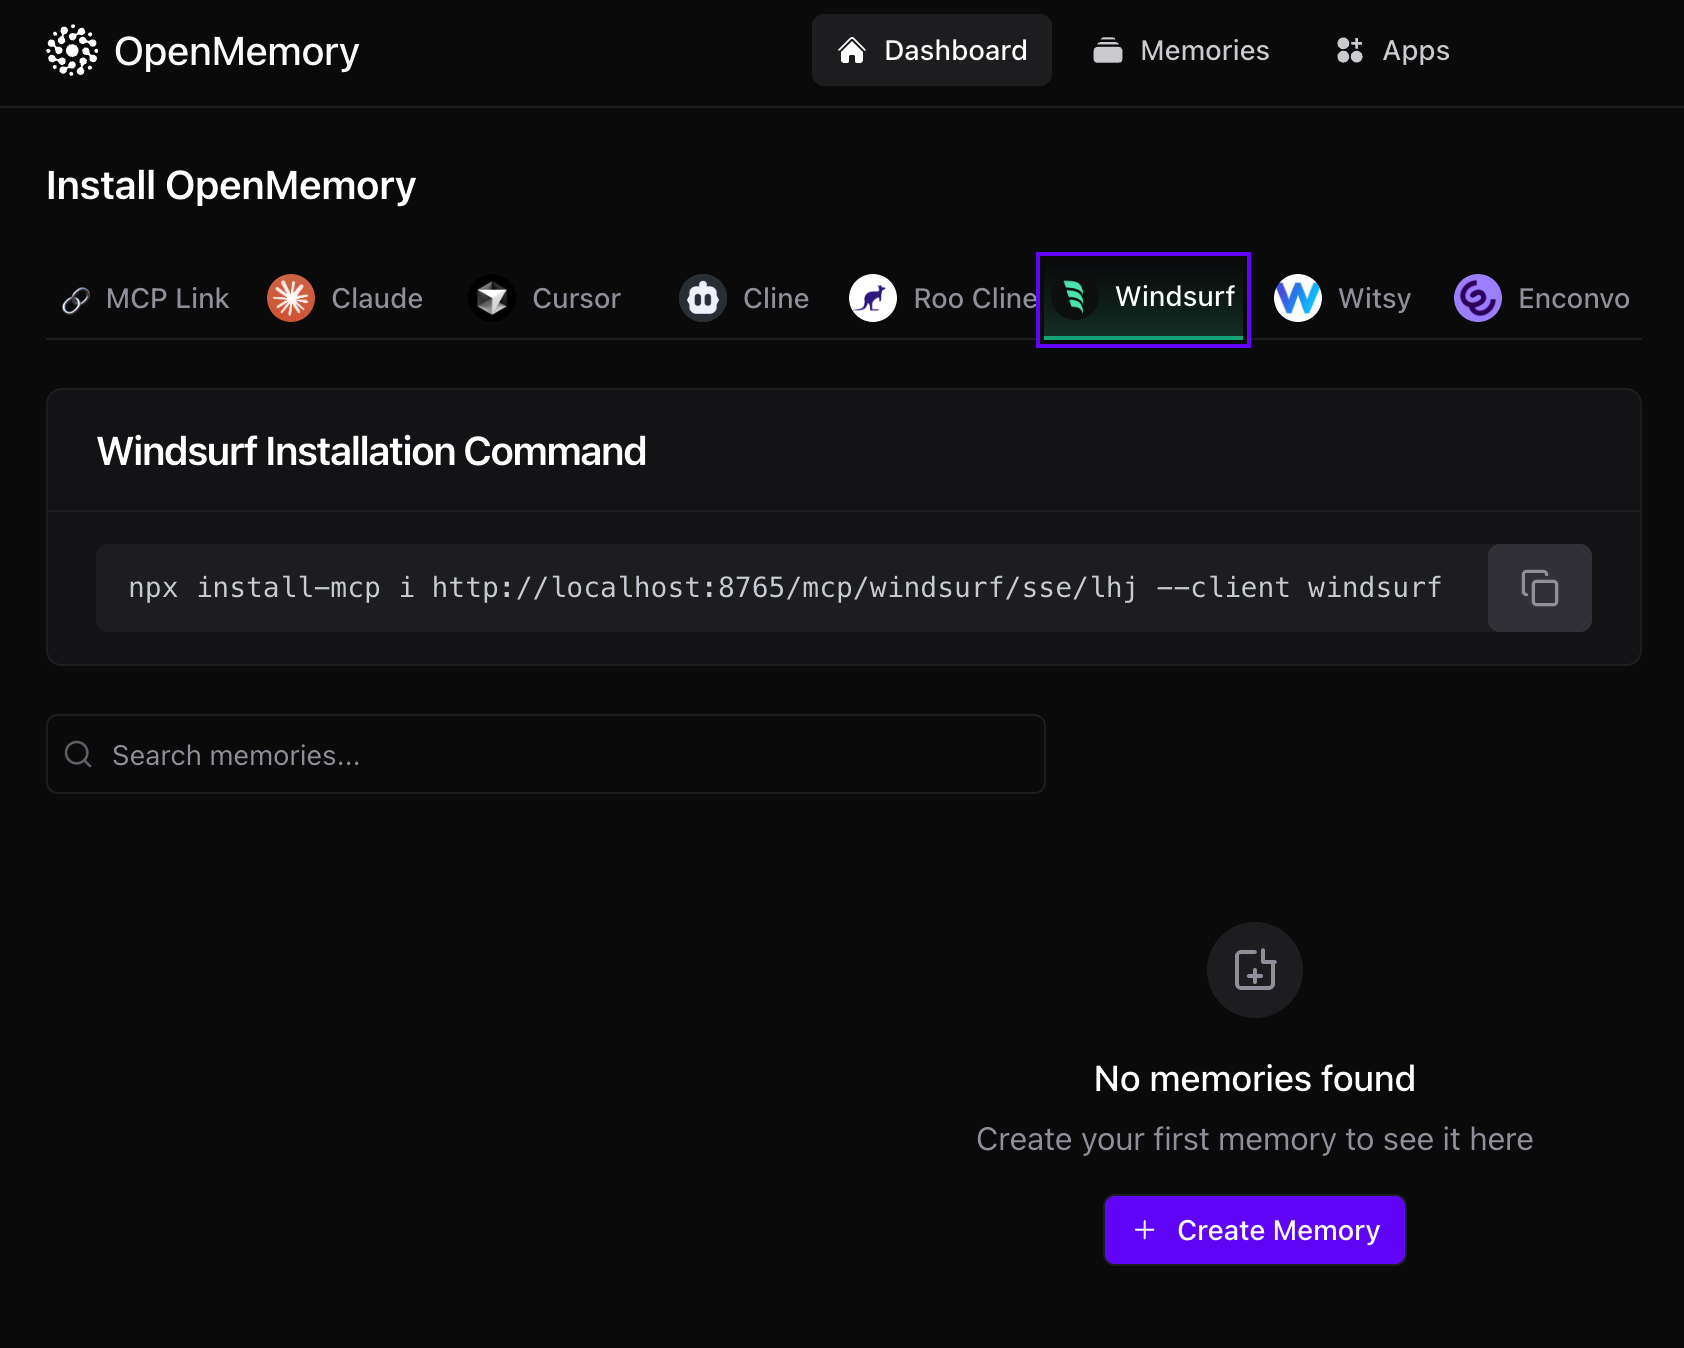This screenshot has height=1348, width=1684.
Task: Switch to the Witsy tab
Action: pos(1343,298)
